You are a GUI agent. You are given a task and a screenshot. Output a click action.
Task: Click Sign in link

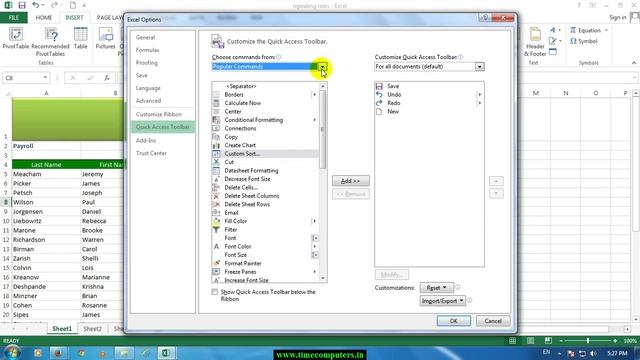pos(618,18)
